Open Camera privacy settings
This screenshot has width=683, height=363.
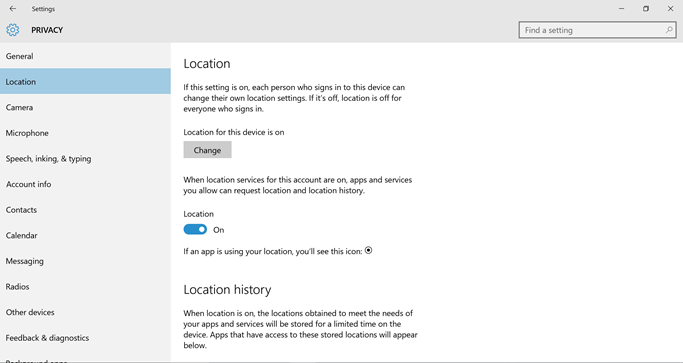[85, 107]
